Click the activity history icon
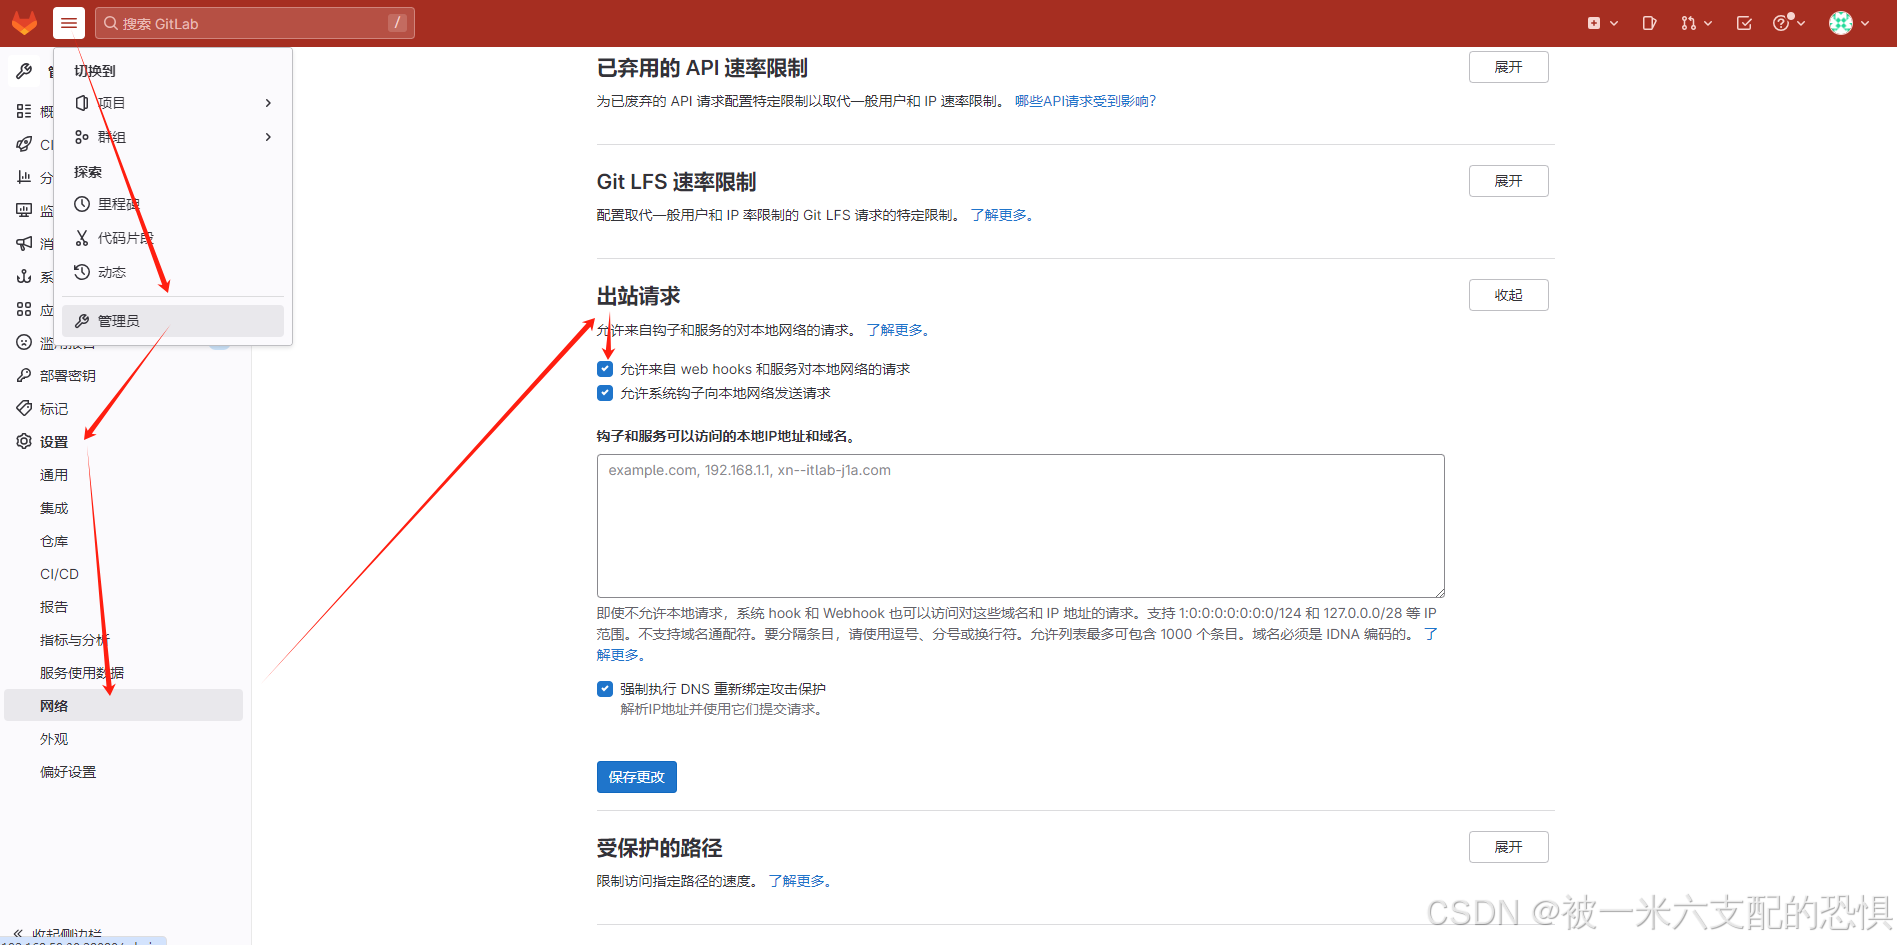1897x945 pixels. pyautogui.click(x=82, y=272)
